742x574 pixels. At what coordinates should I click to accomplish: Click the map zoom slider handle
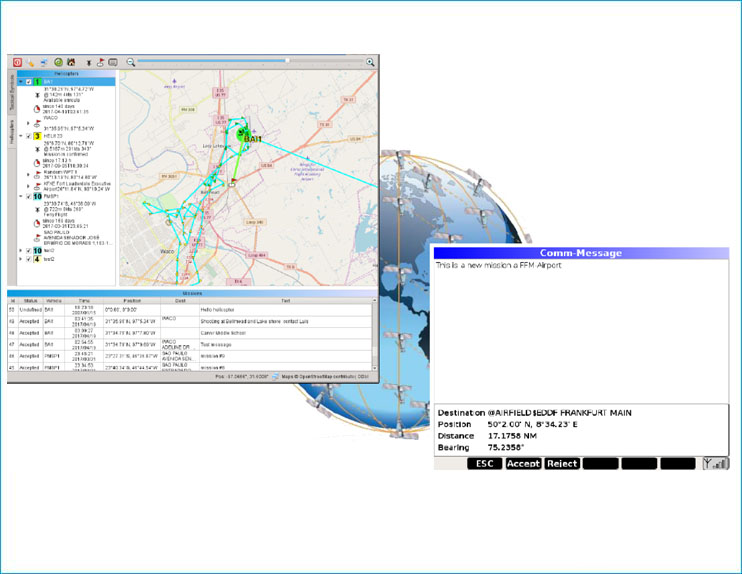(x=287, y=62)
